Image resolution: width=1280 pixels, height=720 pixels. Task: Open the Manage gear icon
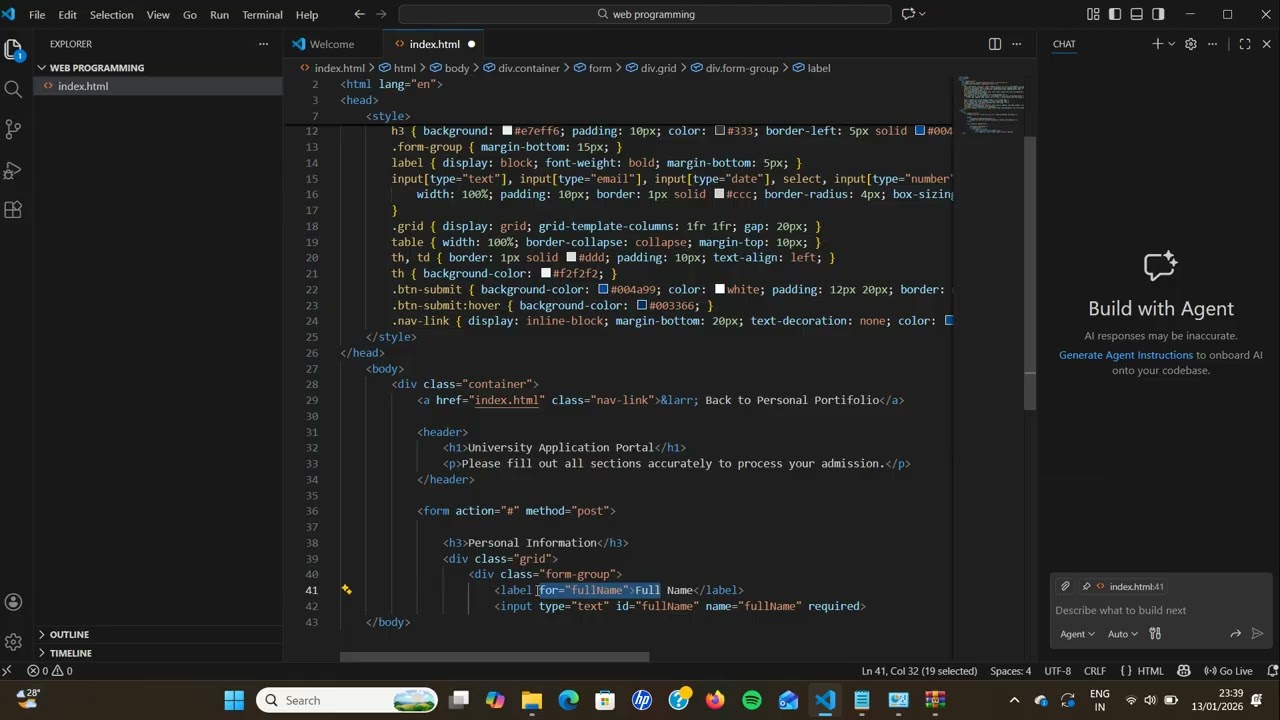tap(13, 642)
